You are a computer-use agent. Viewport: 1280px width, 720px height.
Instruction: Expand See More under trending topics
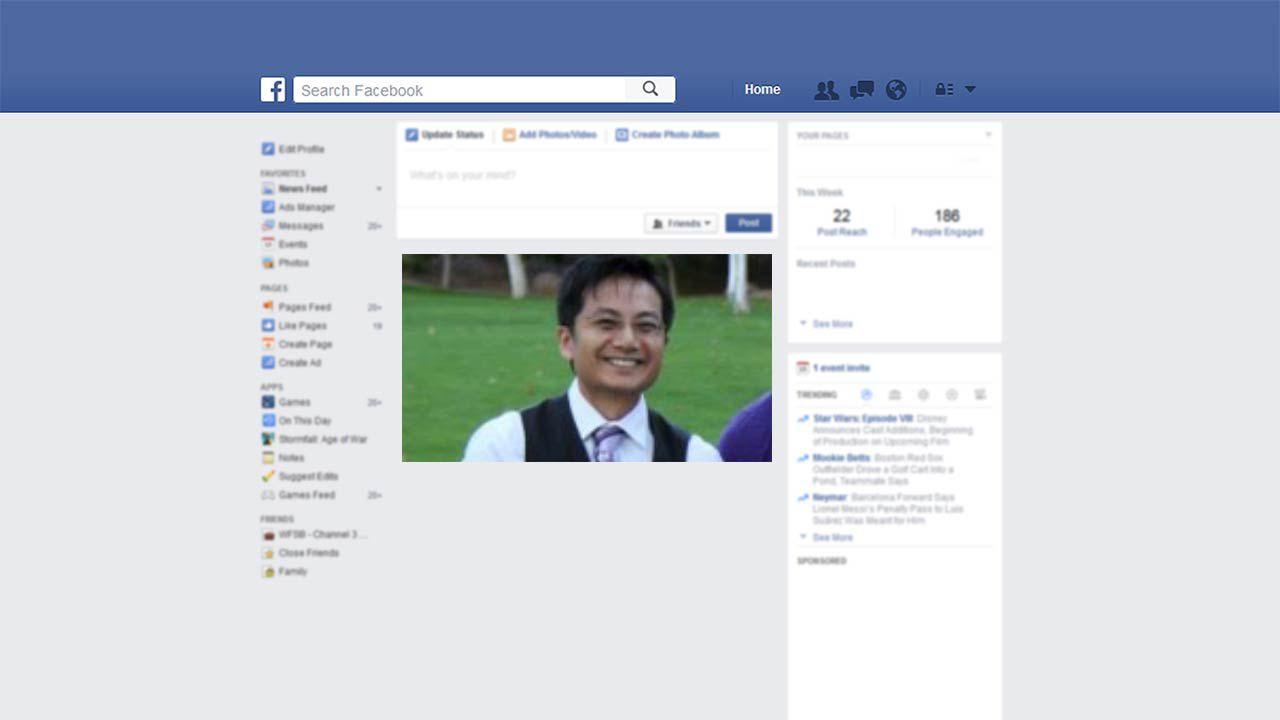click(x=832, y=537)
